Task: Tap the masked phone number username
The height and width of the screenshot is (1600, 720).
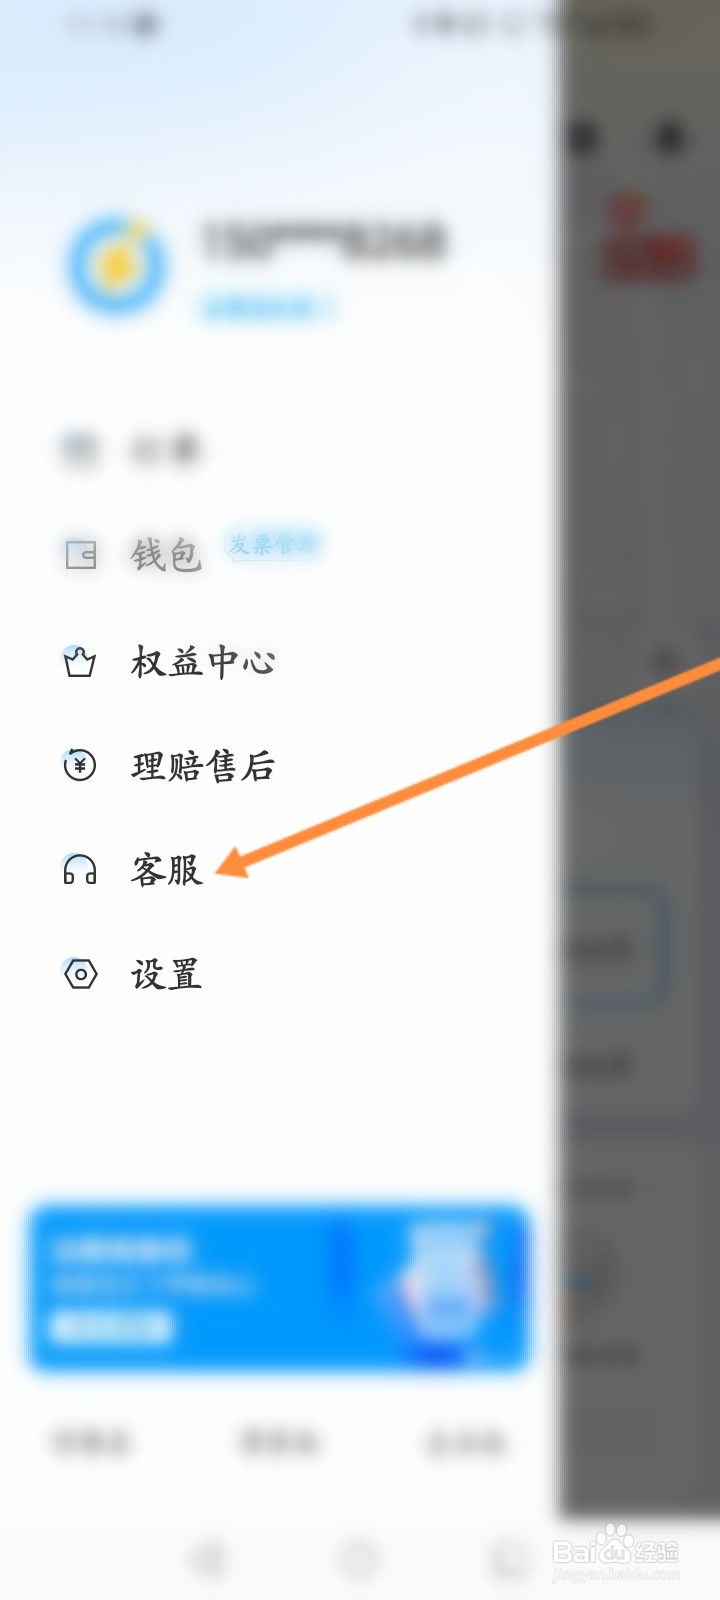Action: [x=324, y=243]
